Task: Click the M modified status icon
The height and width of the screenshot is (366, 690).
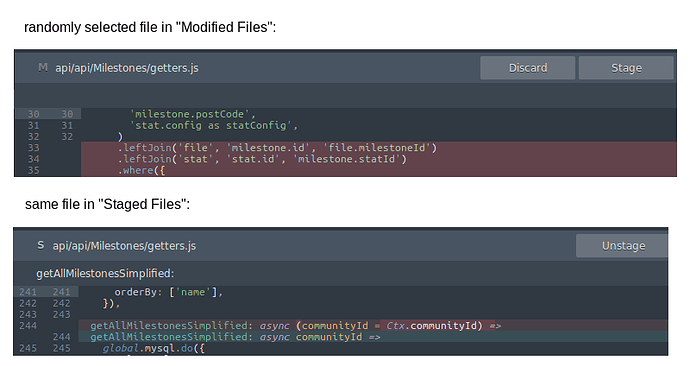Action: pos(43,68)
